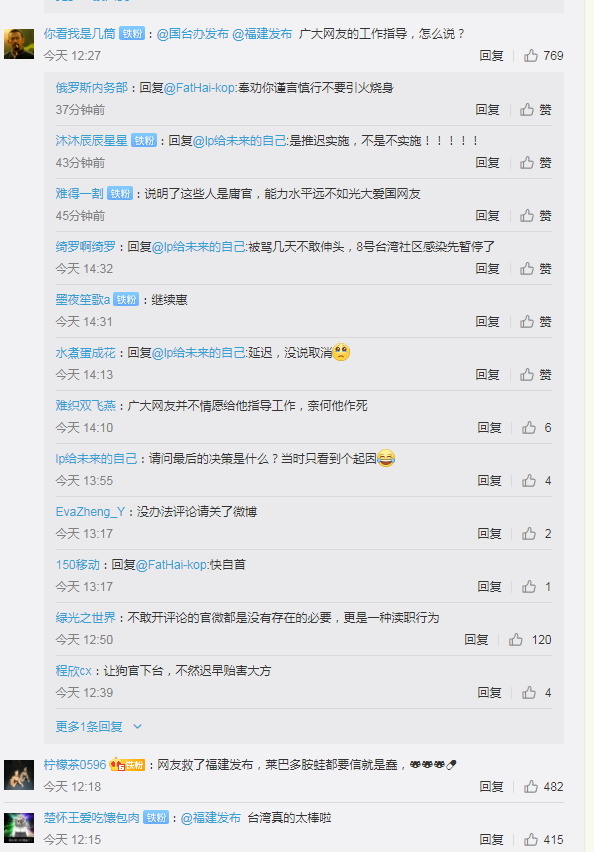Like 绿光之世界's reply with 120 likes
This screenshot has width=594, height=852.
click(x=530, y=640)
